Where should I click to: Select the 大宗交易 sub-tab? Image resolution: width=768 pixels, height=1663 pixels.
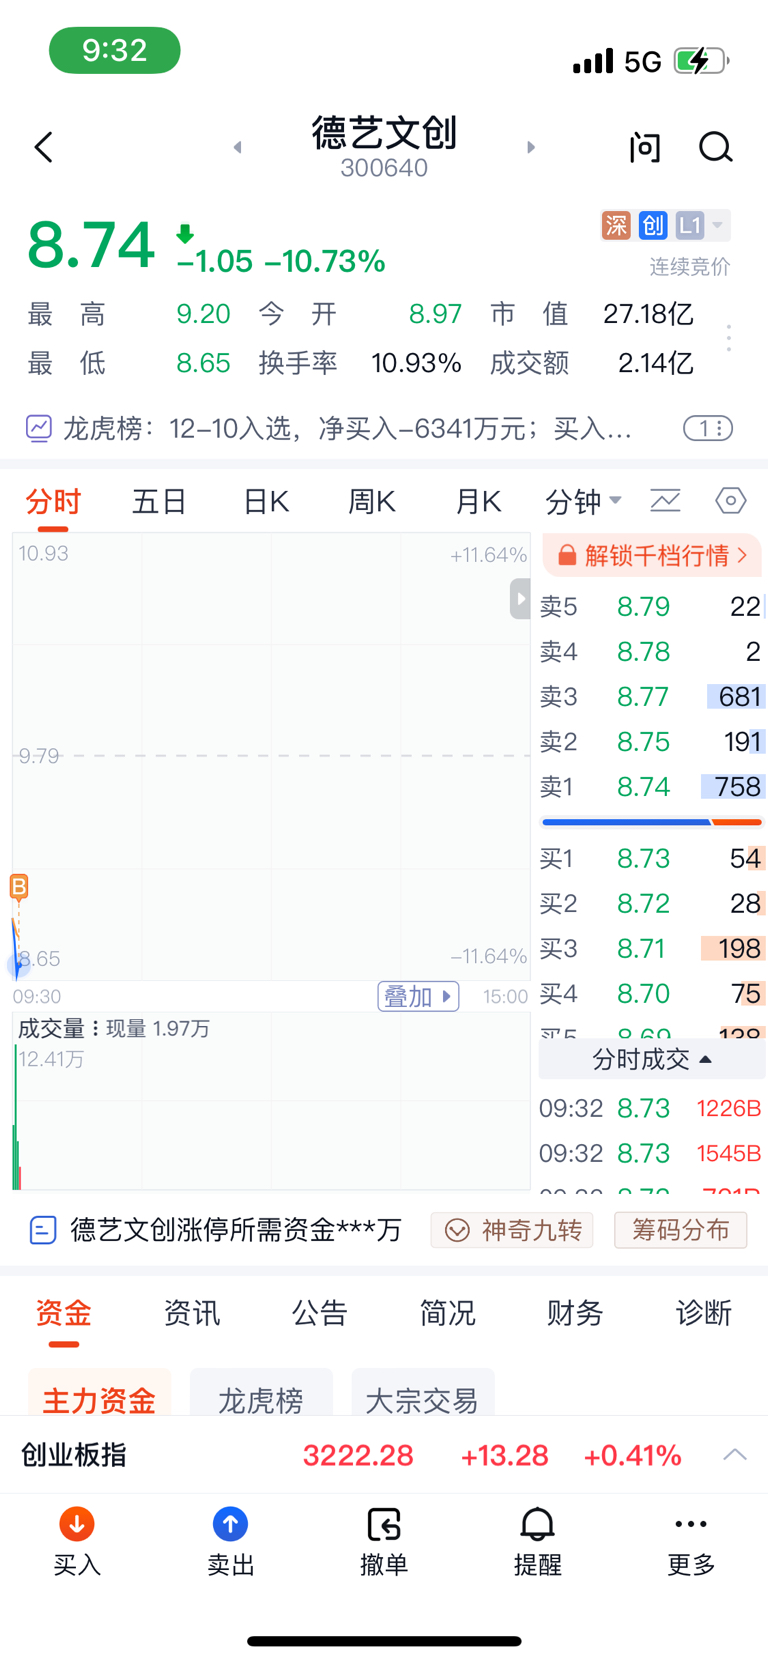[x=422, y=1393]
